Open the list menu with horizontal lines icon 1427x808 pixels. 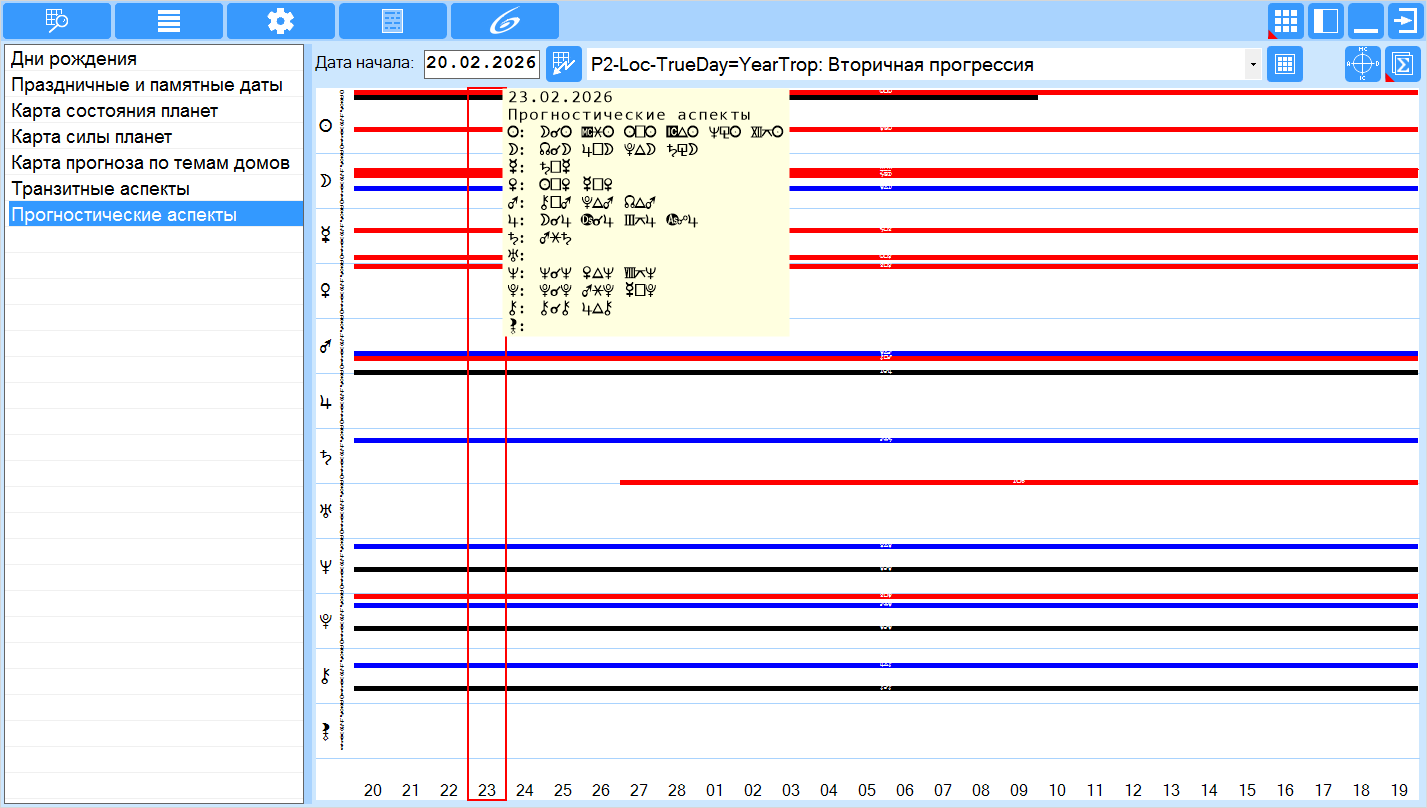[168, 20]
